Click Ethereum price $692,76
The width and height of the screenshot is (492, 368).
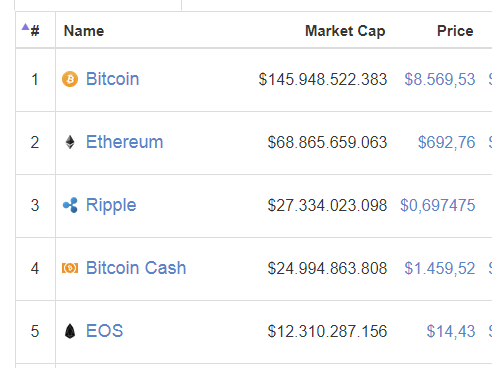pos(447,142)
